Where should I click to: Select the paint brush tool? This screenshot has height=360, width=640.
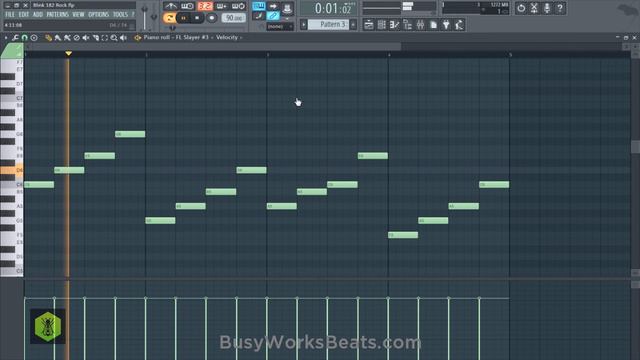[x=58, y=38]
